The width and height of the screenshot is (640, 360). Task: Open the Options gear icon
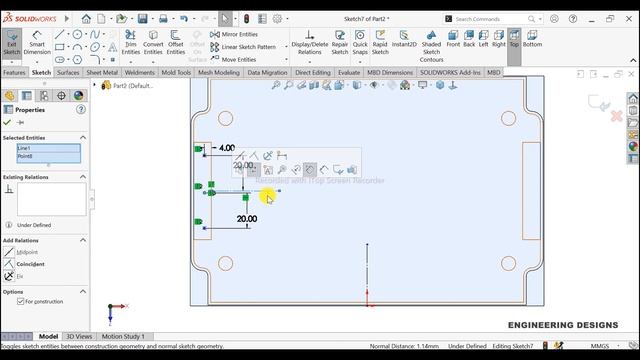point(277,19)
